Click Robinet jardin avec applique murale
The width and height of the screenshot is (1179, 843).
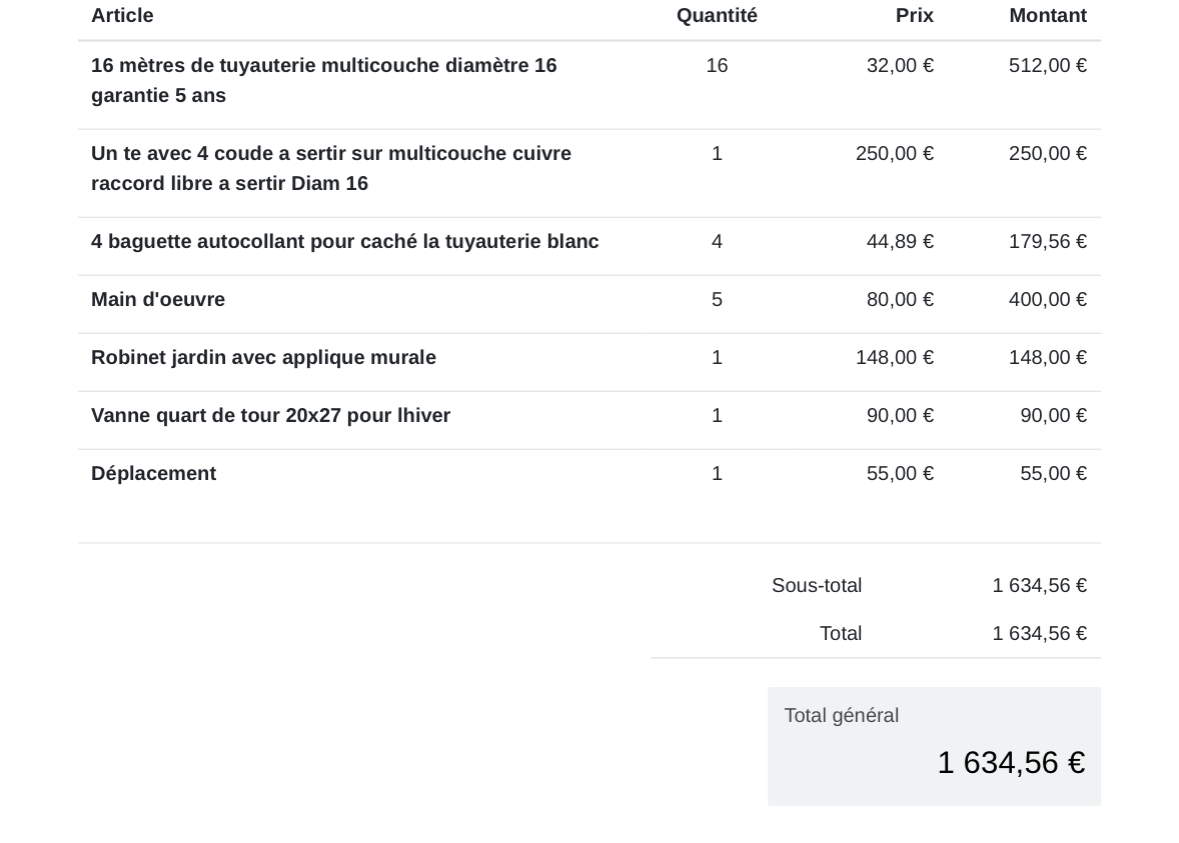(263, 357)
